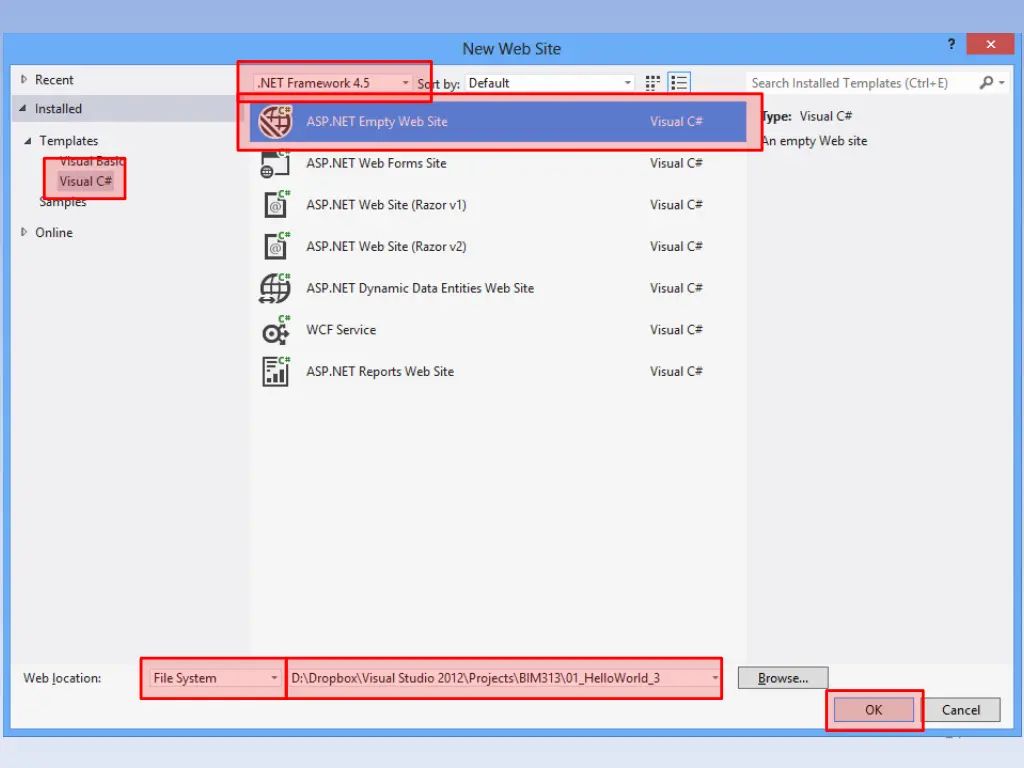The height and width of the screenshot is (768, 1024).
Task: Select ASP.NET Web Site (Razor v1) name
Action: point(386,205)
